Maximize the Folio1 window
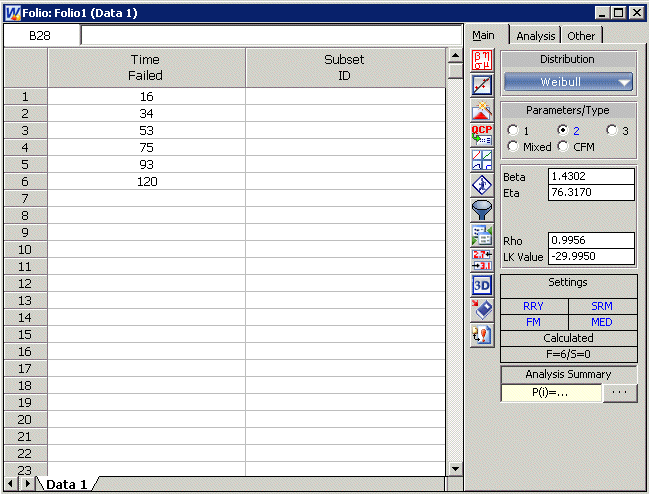This screenshot has height=494, width=649. click(x=618, y=13)
